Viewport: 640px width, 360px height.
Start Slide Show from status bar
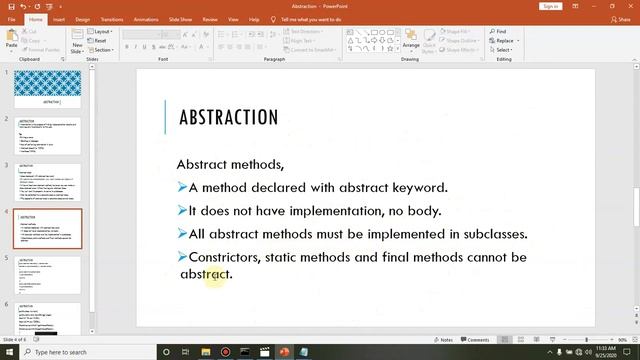point(552,340)
